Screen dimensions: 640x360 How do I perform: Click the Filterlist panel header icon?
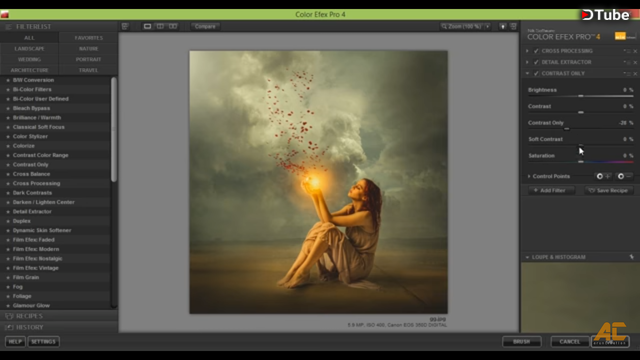point(8,27)
